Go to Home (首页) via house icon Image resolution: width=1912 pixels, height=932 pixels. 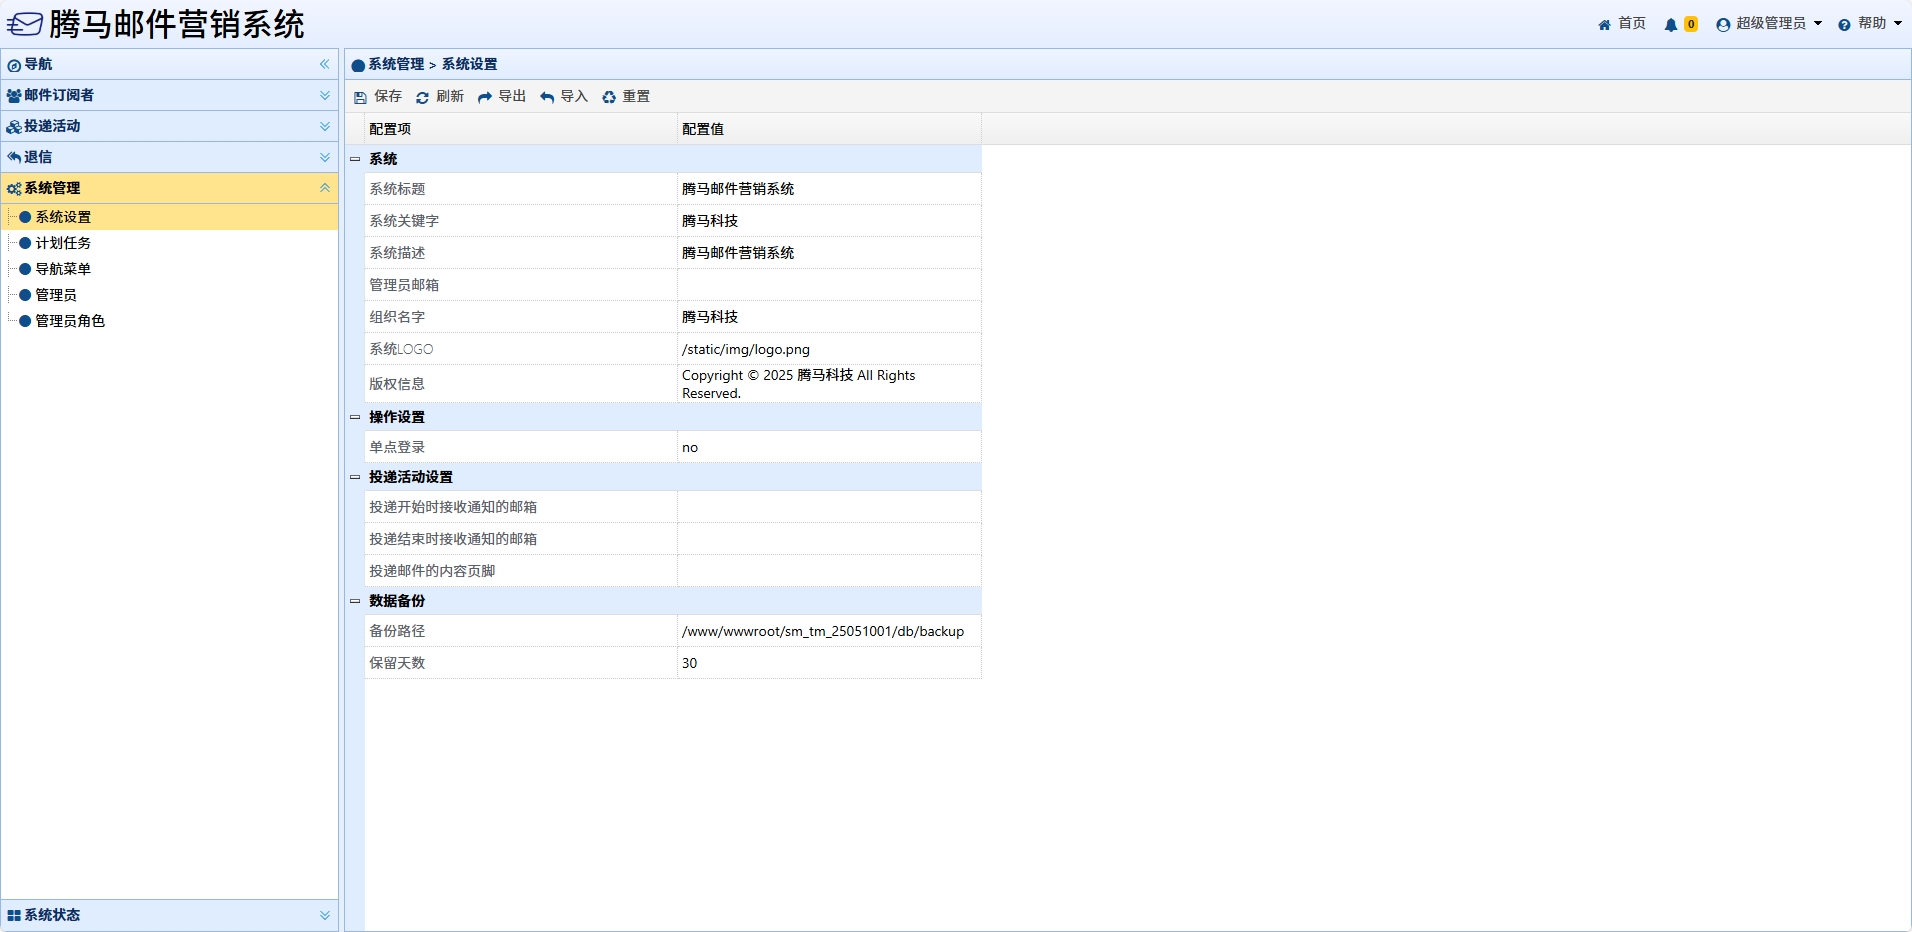click(1605, 24)
